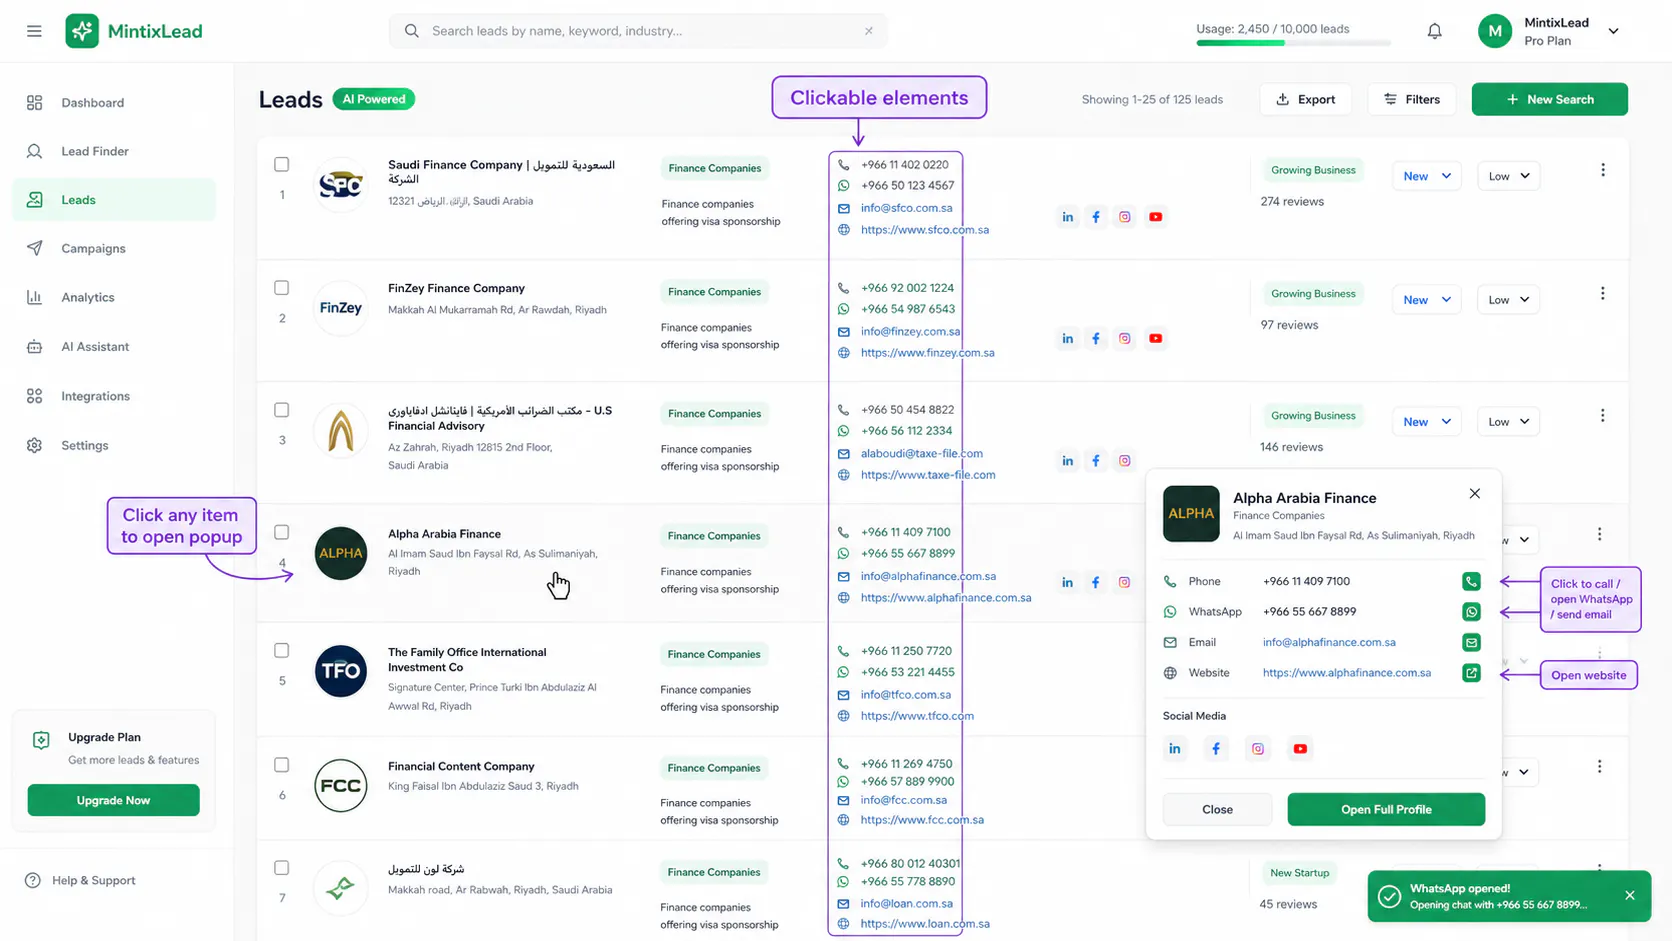Click the open website icon in popup

1471,673
